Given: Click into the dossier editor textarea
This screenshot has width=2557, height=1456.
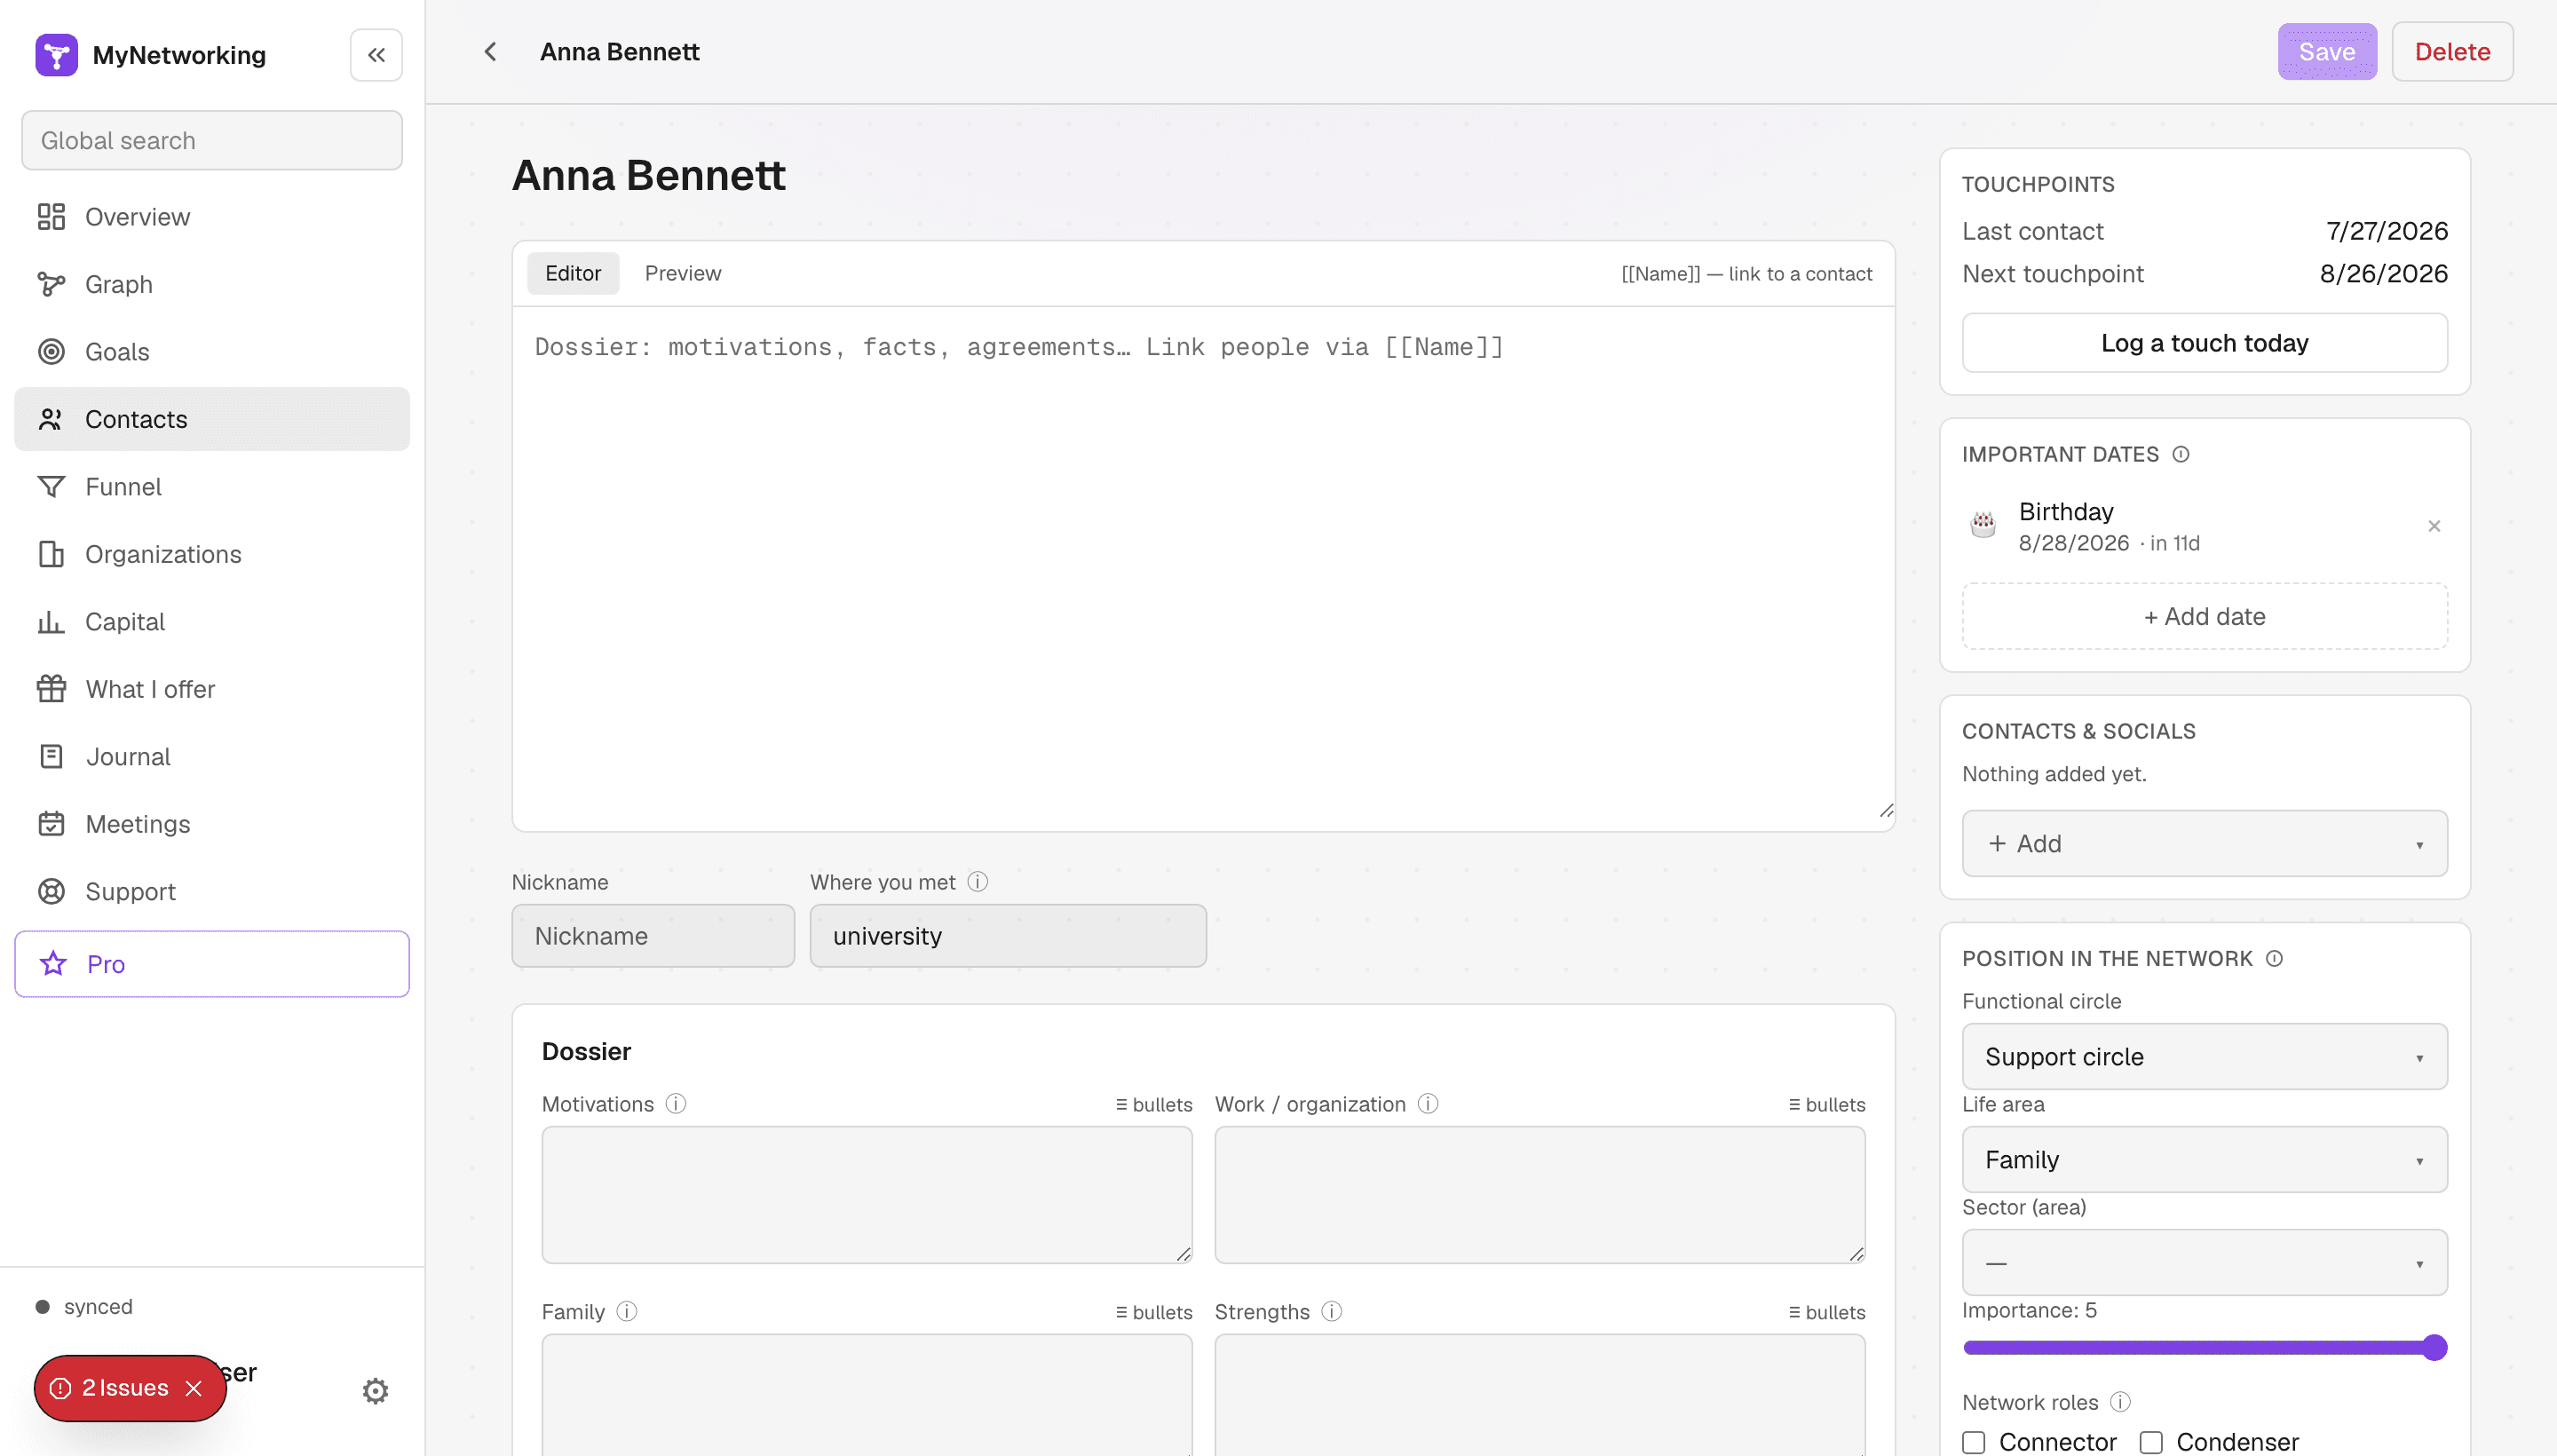Looking at the screenshot, I should coord(1203,568).
